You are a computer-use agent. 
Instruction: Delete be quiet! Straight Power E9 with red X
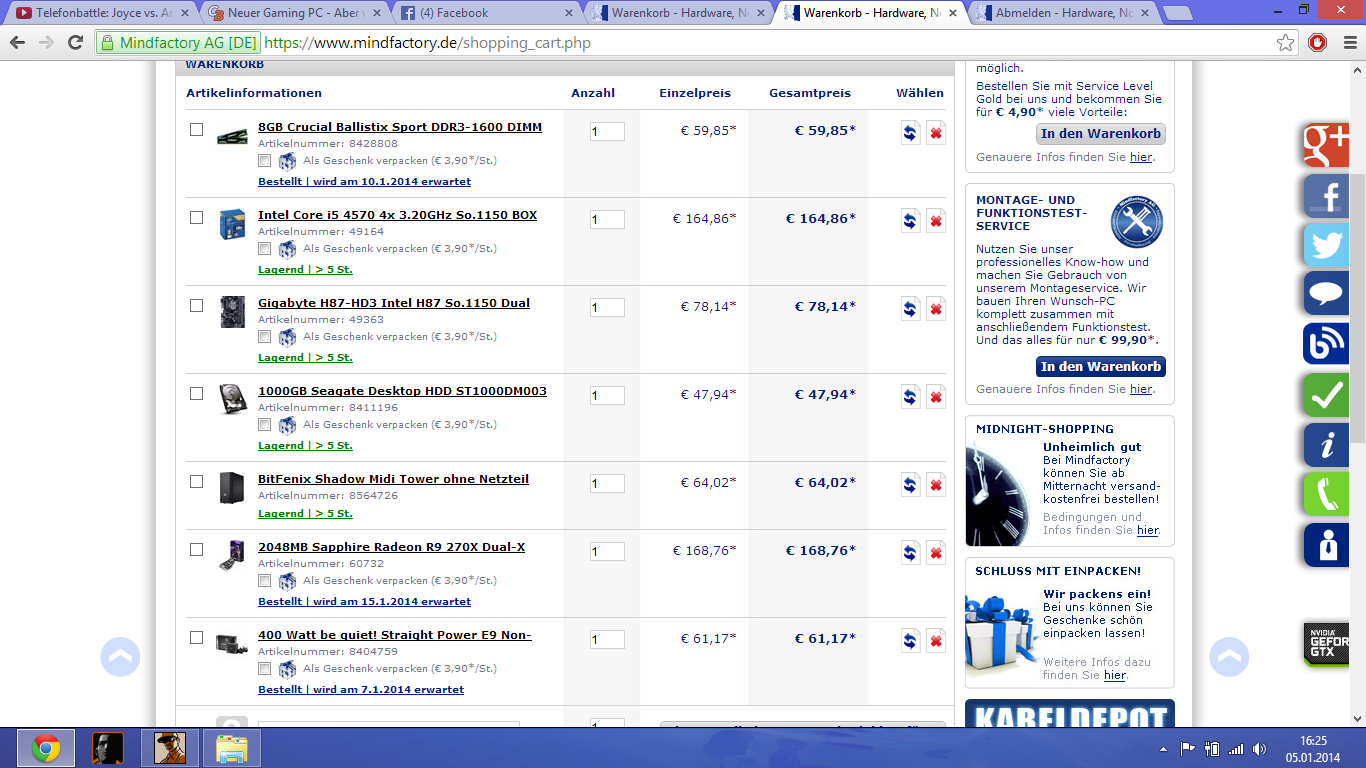point(936,641)
